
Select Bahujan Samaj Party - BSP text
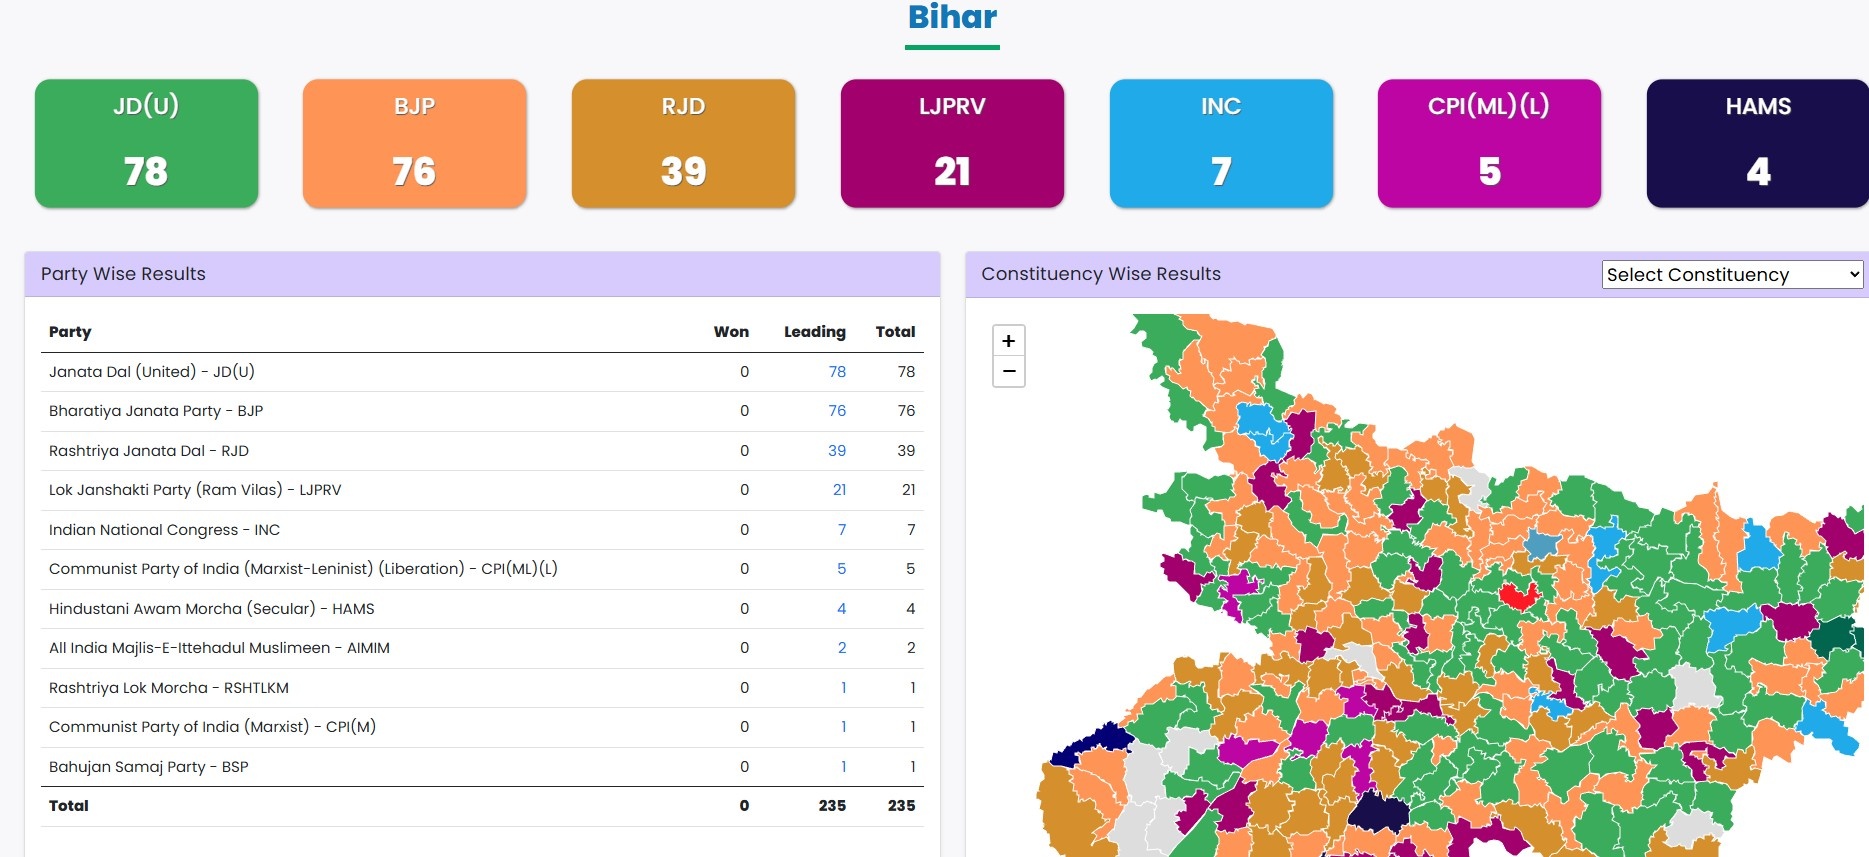coord(149,767)
